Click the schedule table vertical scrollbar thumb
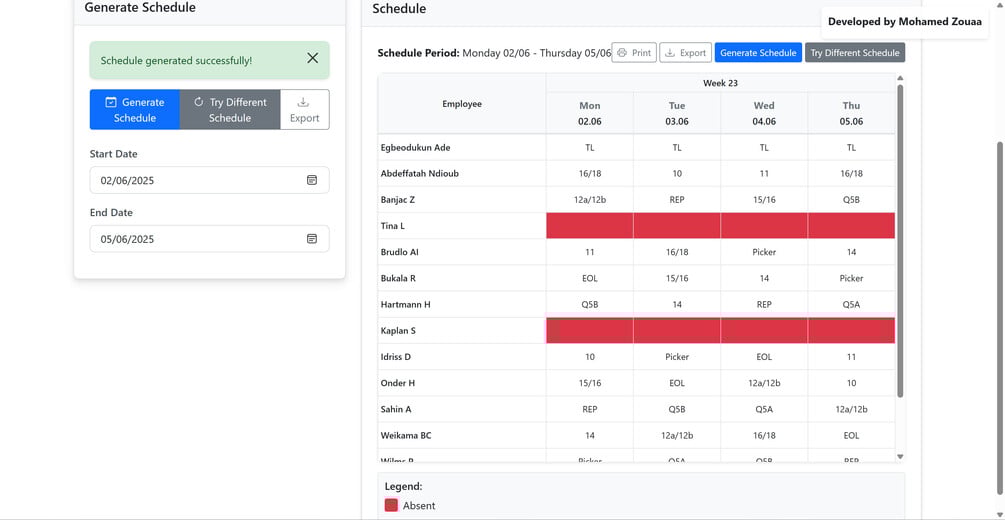 [x=900, y=240]
